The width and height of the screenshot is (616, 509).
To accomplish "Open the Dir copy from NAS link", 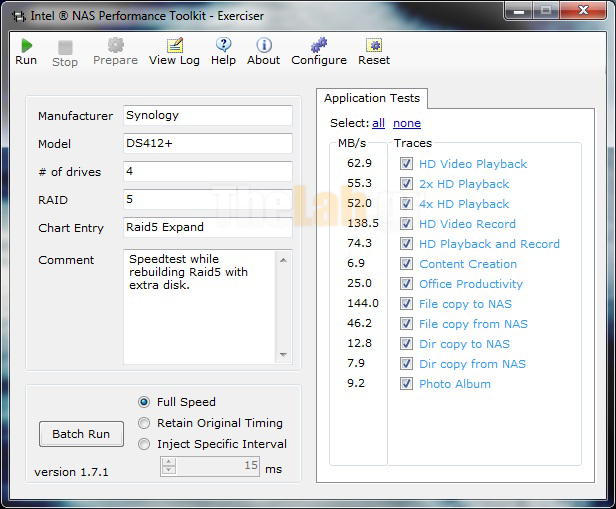I will point(472,364).
